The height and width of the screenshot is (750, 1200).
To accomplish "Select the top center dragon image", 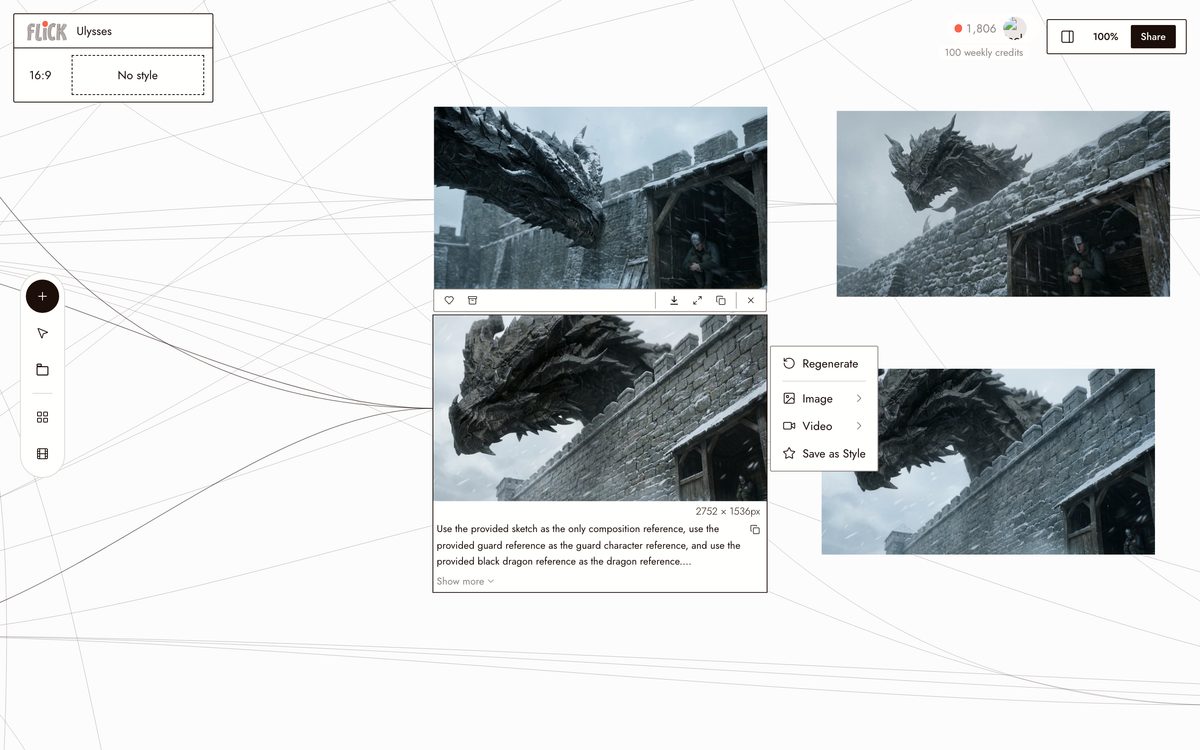I will pyautogui.click(x=600, y=198).
